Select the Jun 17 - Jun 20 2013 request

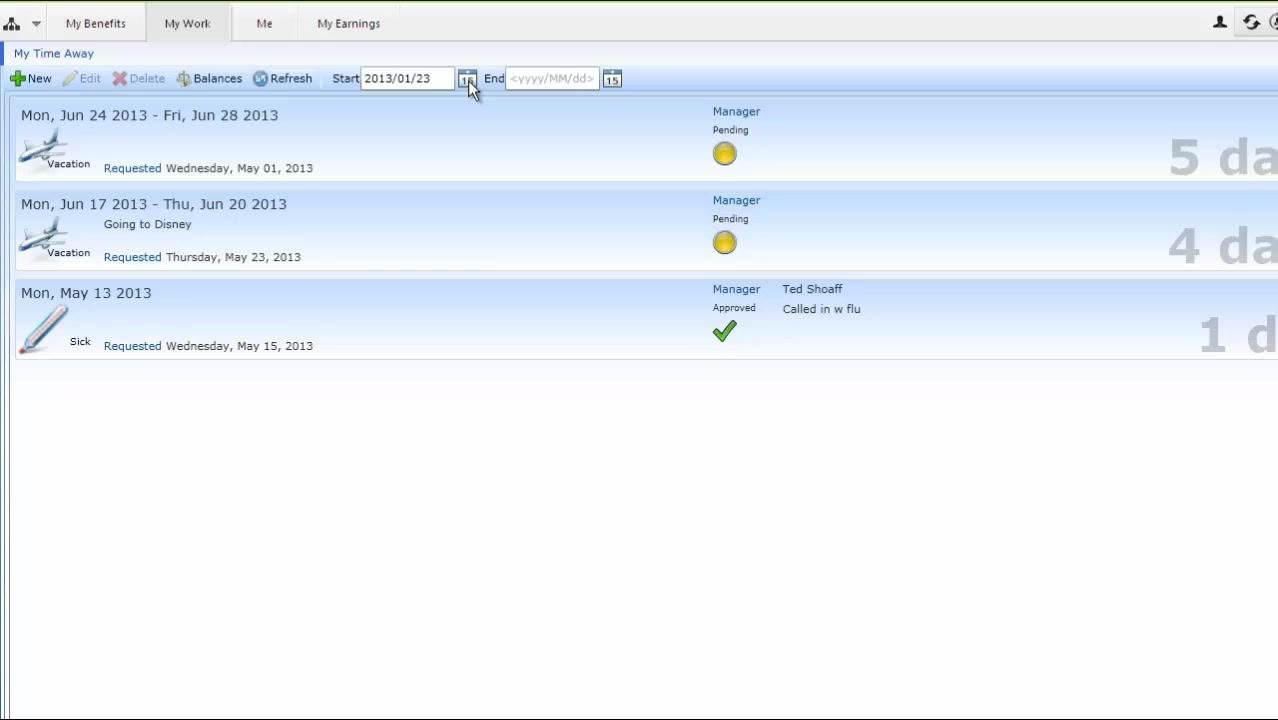coord(646,229)
